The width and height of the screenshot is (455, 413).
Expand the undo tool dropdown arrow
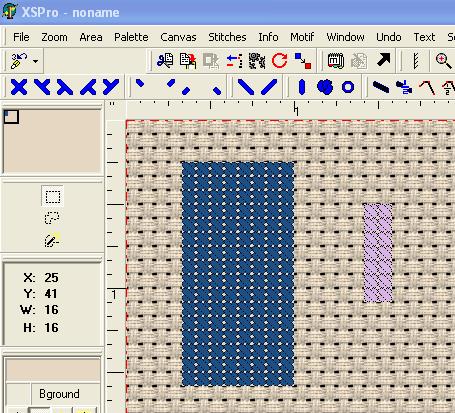point(35,61)
